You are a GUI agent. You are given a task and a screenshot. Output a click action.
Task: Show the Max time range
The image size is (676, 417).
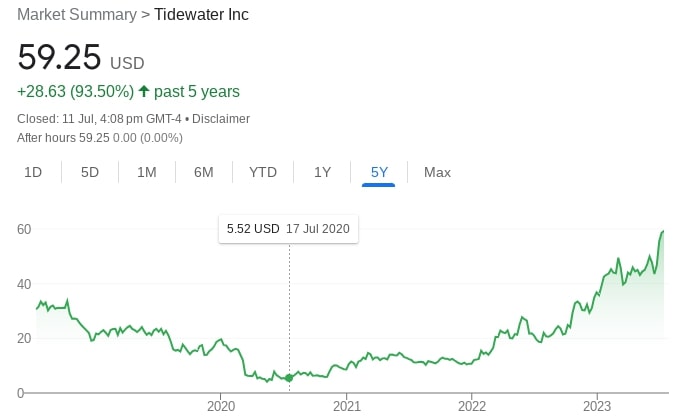pos(437,172)
